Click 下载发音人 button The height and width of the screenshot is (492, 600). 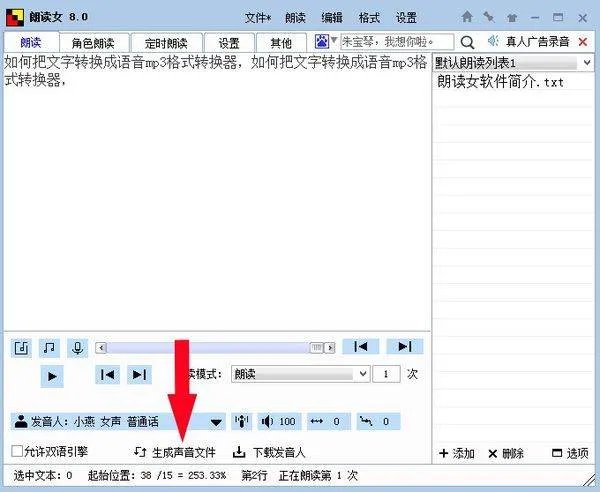(269, 453)
